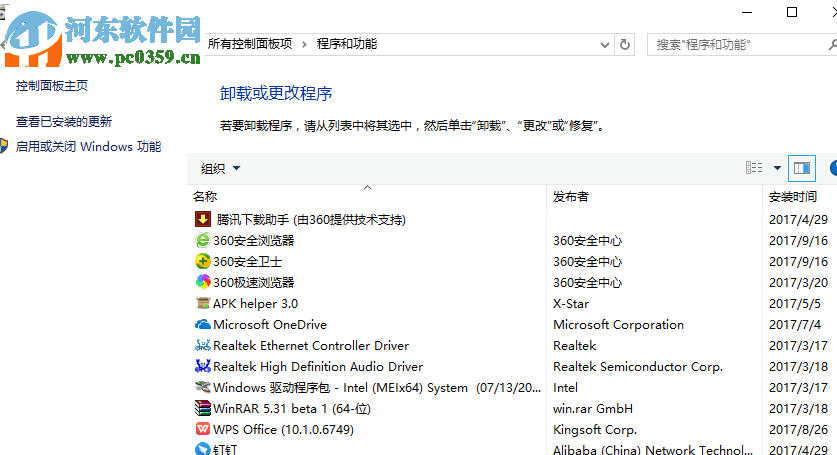Click the 360安全浏览器 icon
This screenshot has width=837, height=455.
coord(202,240)
